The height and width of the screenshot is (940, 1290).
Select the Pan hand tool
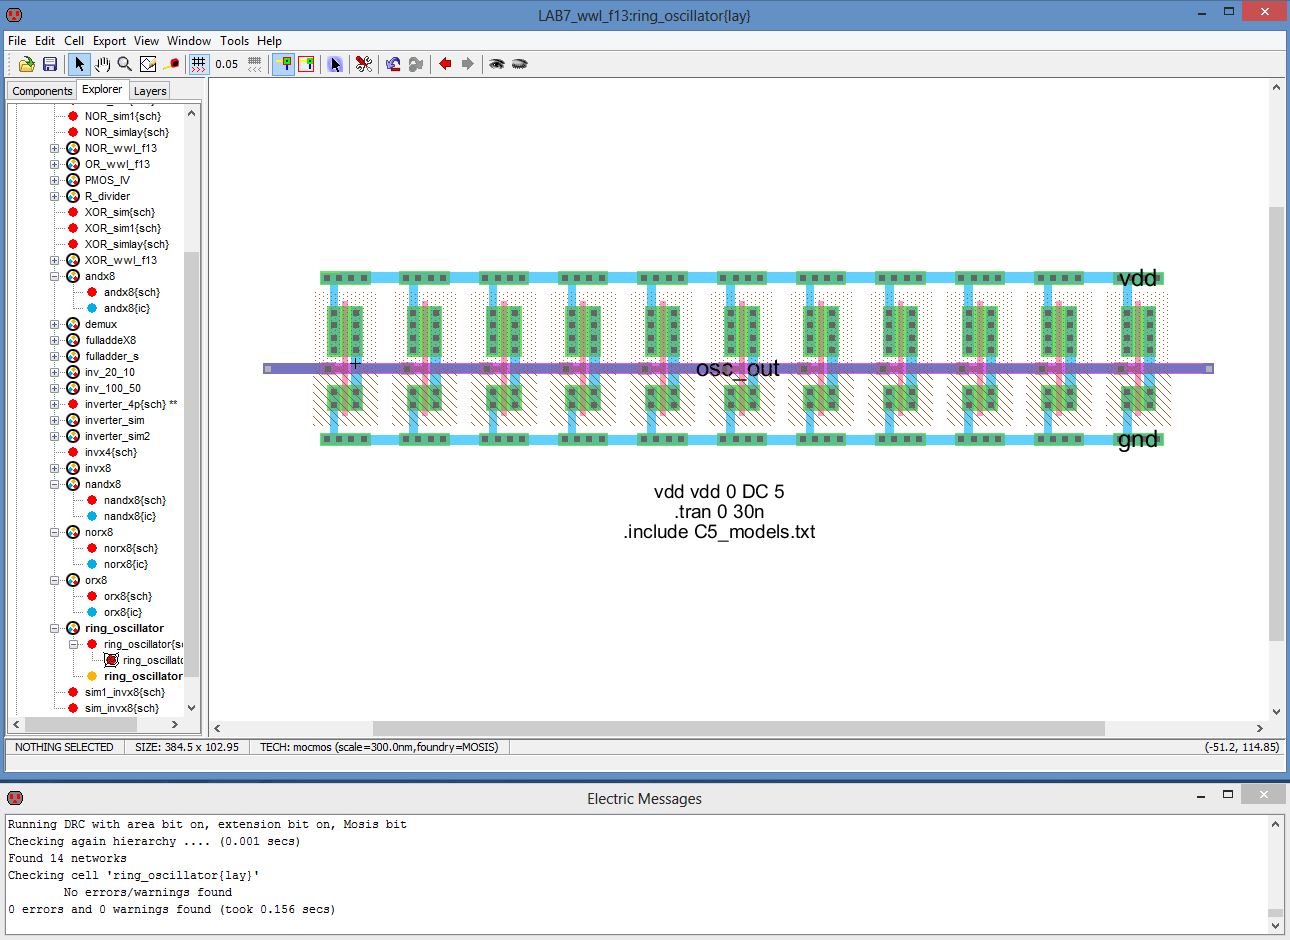tap(102, 64)
